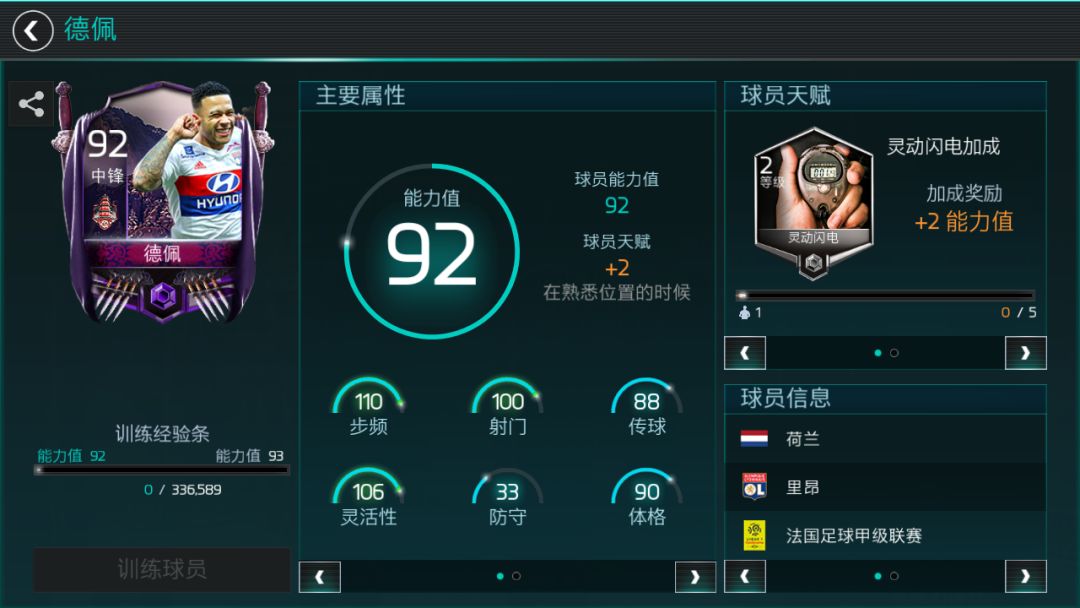Select the Lyon club crest icon

(754, 486)
